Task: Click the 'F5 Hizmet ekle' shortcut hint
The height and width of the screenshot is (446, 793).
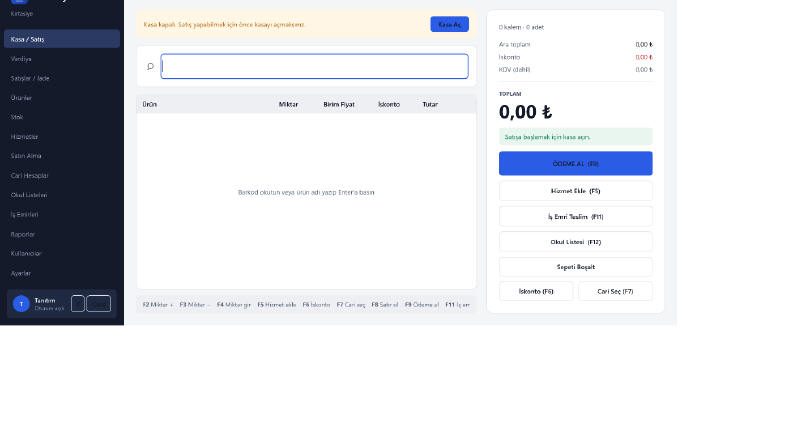Action: point(277,304)
